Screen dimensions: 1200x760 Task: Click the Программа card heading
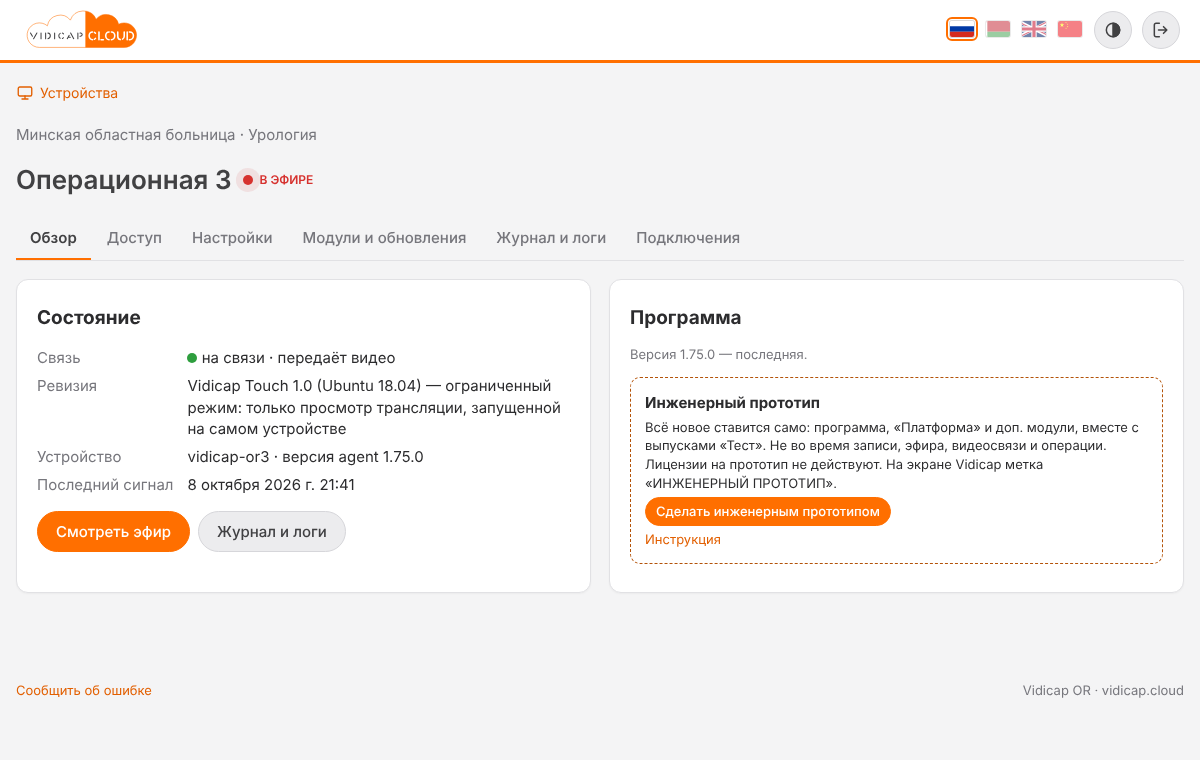686,318
